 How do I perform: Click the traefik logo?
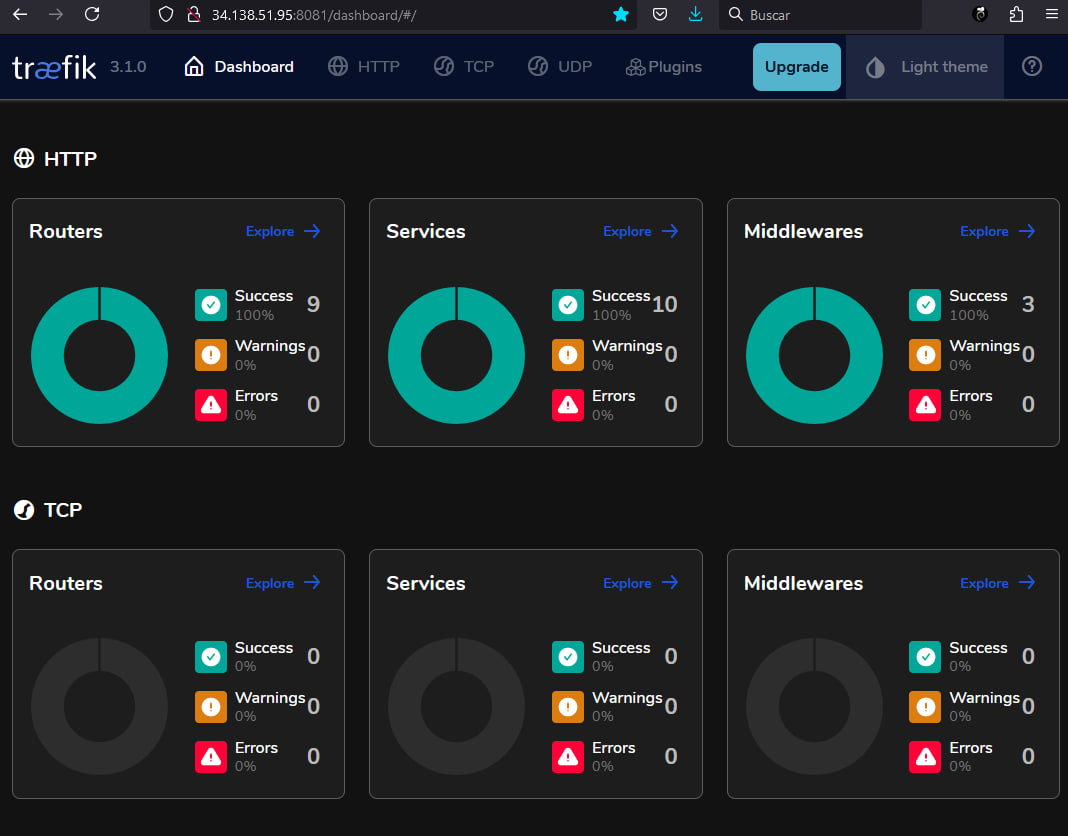pos(54,67)
